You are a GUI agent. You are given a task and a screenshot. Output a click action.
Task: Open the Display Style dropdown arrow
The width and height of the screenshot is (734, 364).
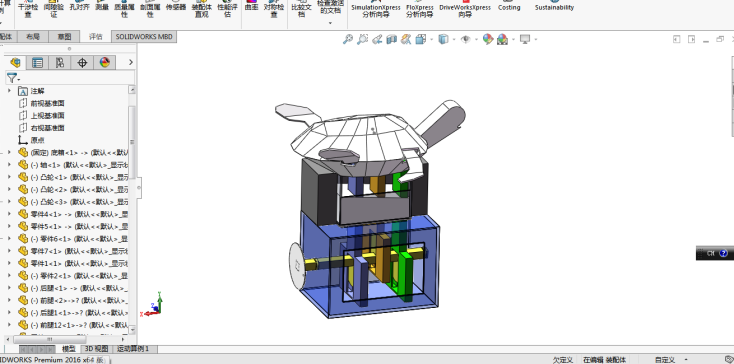pyautogui.click(x=454, y=39)
